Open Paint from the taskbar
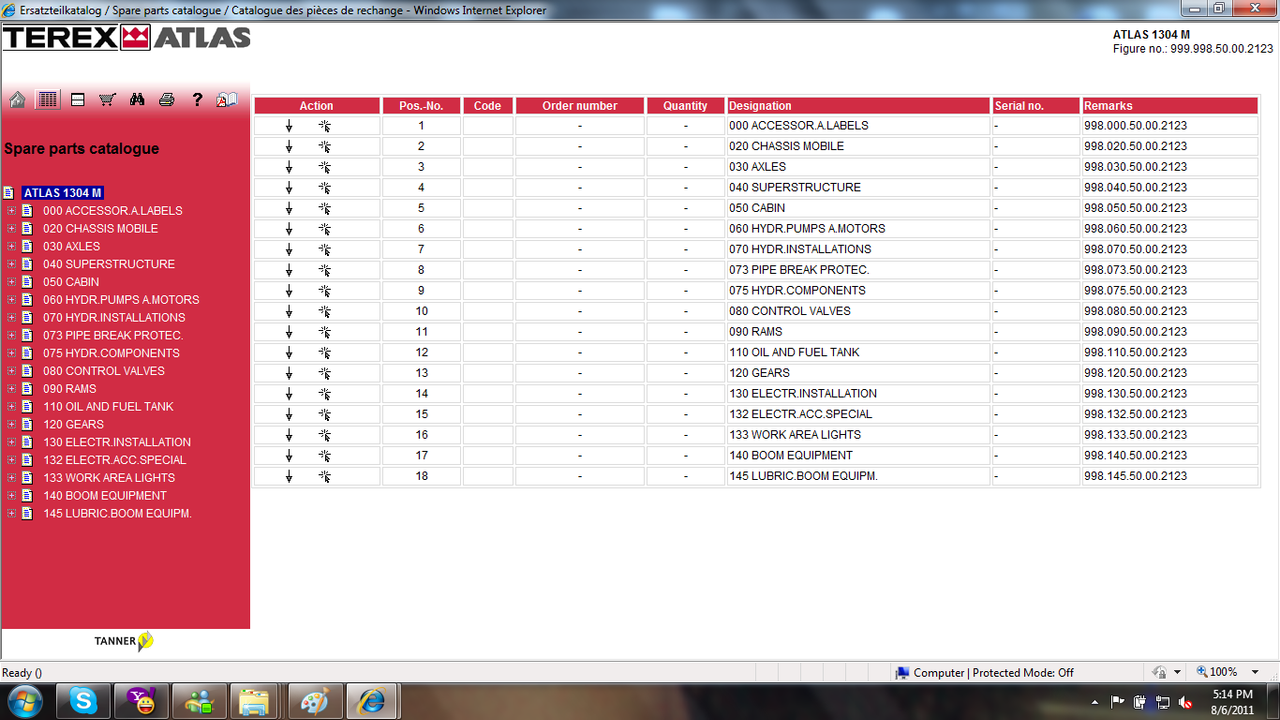 [315, 702]
